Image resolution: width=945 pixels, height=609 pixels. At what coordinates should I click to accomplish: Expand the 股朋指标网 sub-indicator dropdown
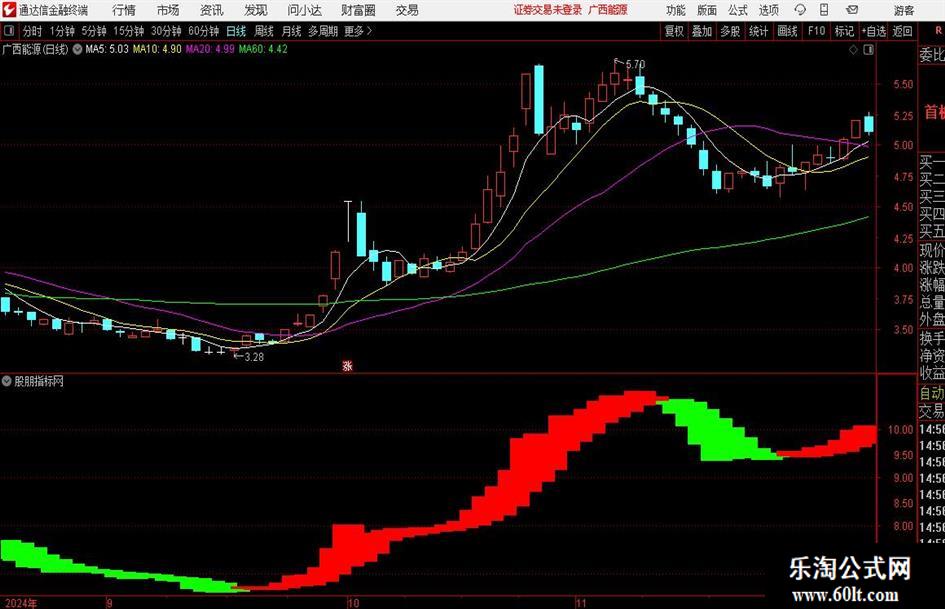7,381
